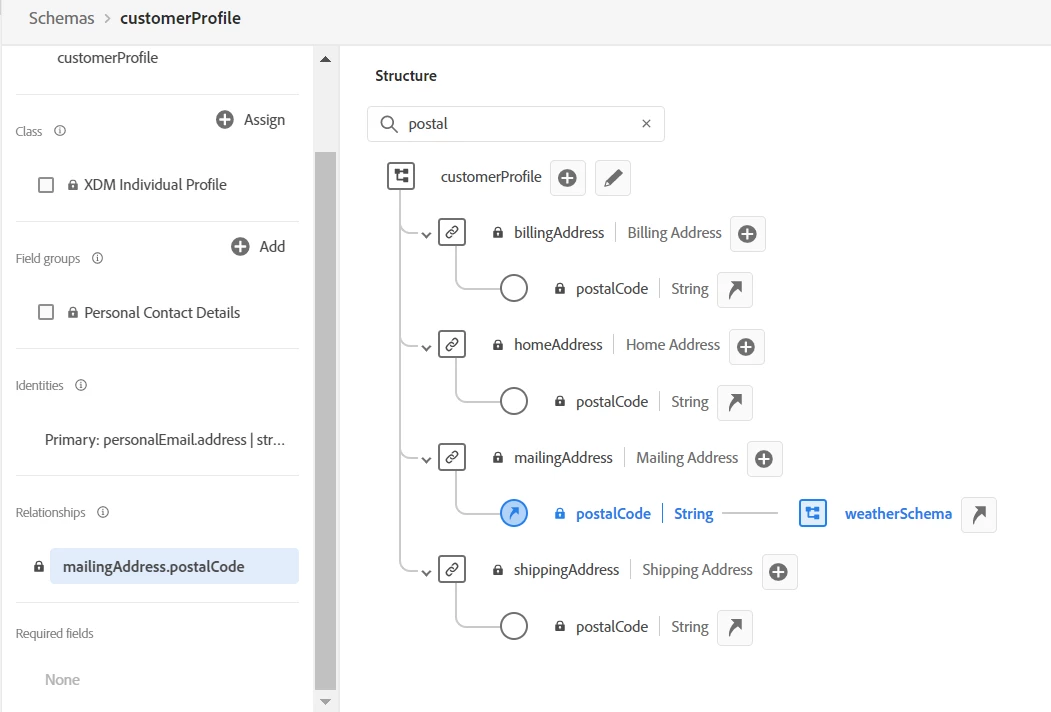
Task: Open the weatherSchema link
Action: pos(898,514)
